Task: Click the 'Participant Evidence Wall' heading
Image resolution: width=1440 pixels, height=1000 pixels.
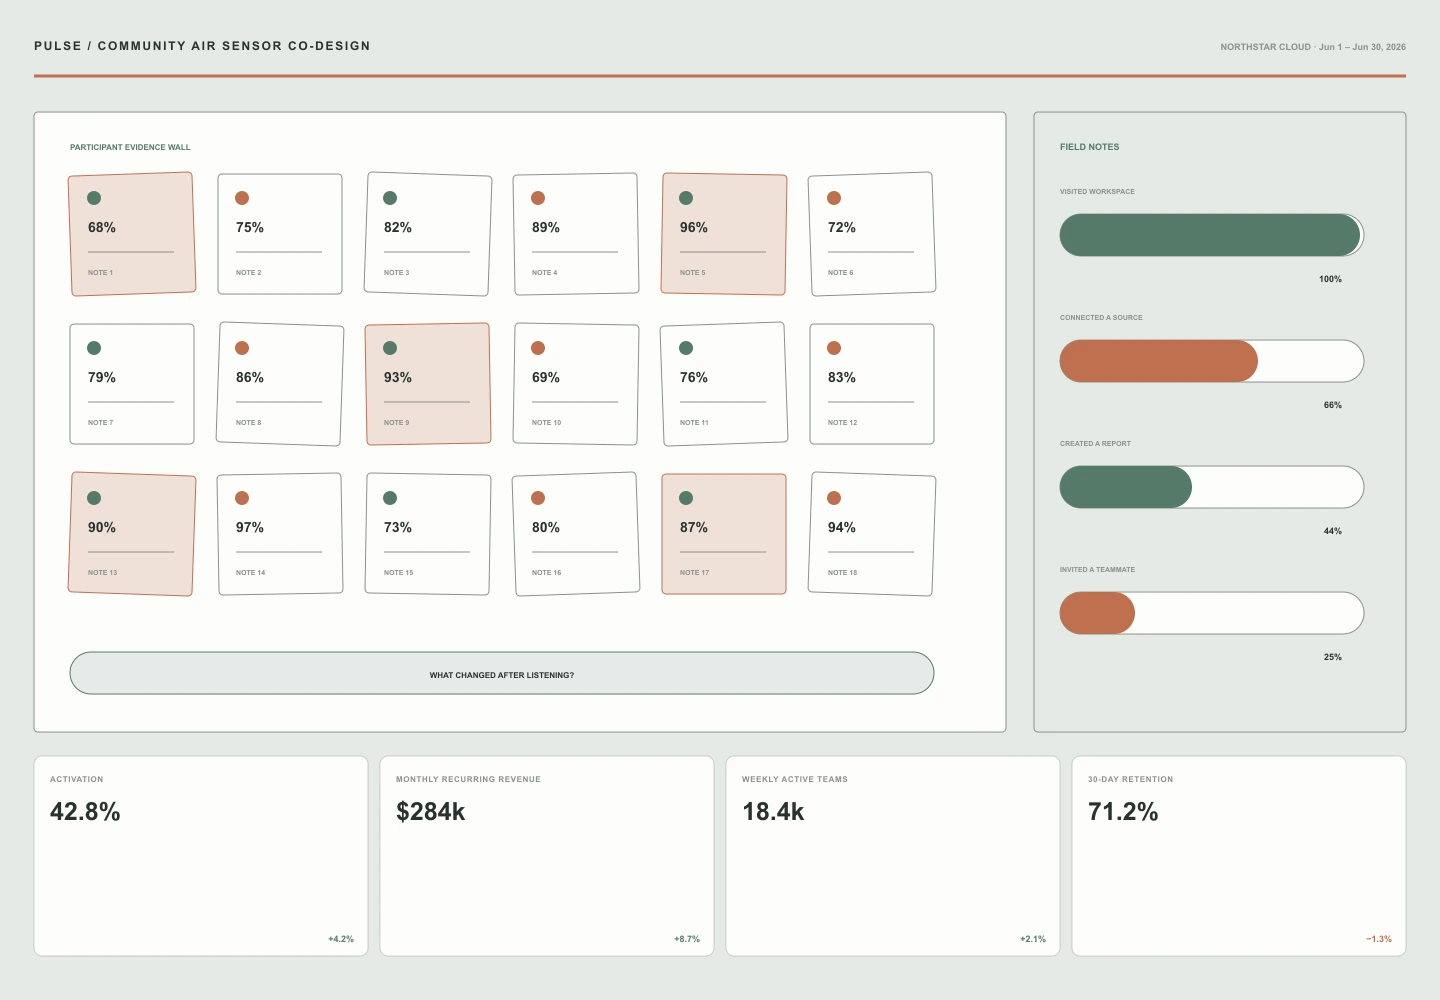Action: (130, 147)
